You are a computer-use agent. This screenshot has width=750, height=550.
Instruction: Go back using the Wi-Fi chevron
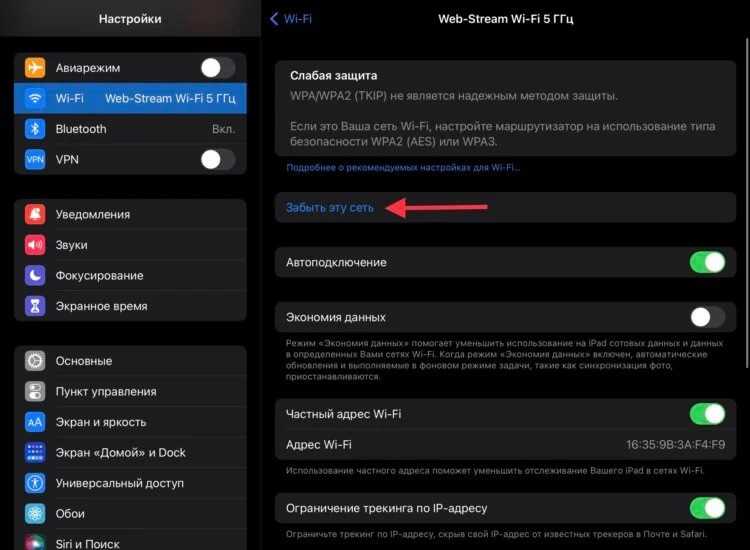click(x=291, y=19)
